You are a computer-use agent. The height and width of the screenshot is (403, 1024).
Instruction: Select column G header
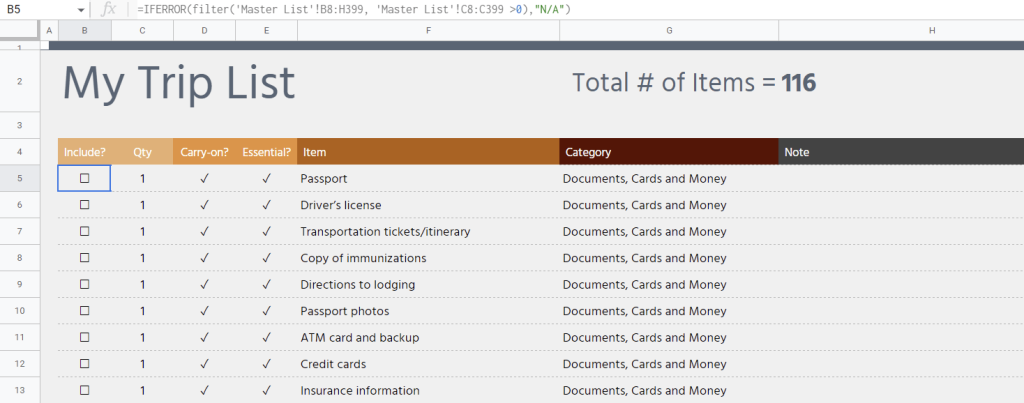pyautogui.click(x=668, y=31)
